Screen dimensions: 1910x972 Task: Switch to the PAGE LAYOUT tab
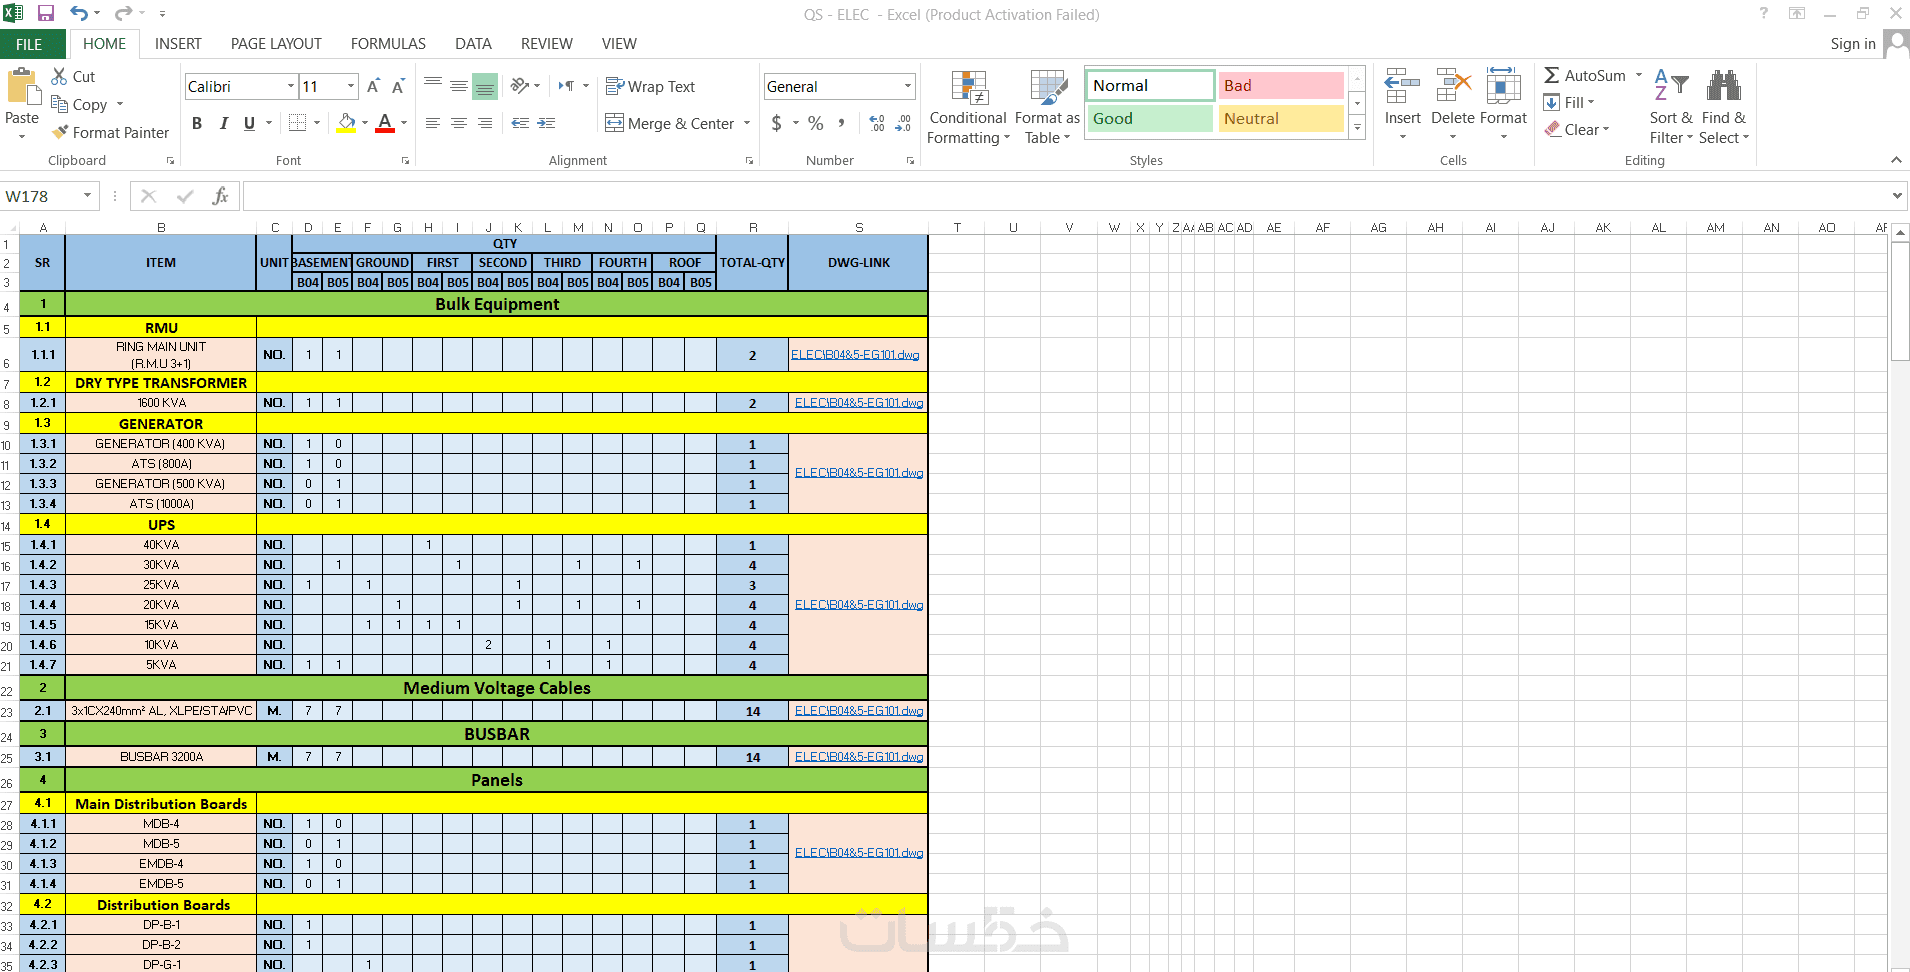[276, 44]
